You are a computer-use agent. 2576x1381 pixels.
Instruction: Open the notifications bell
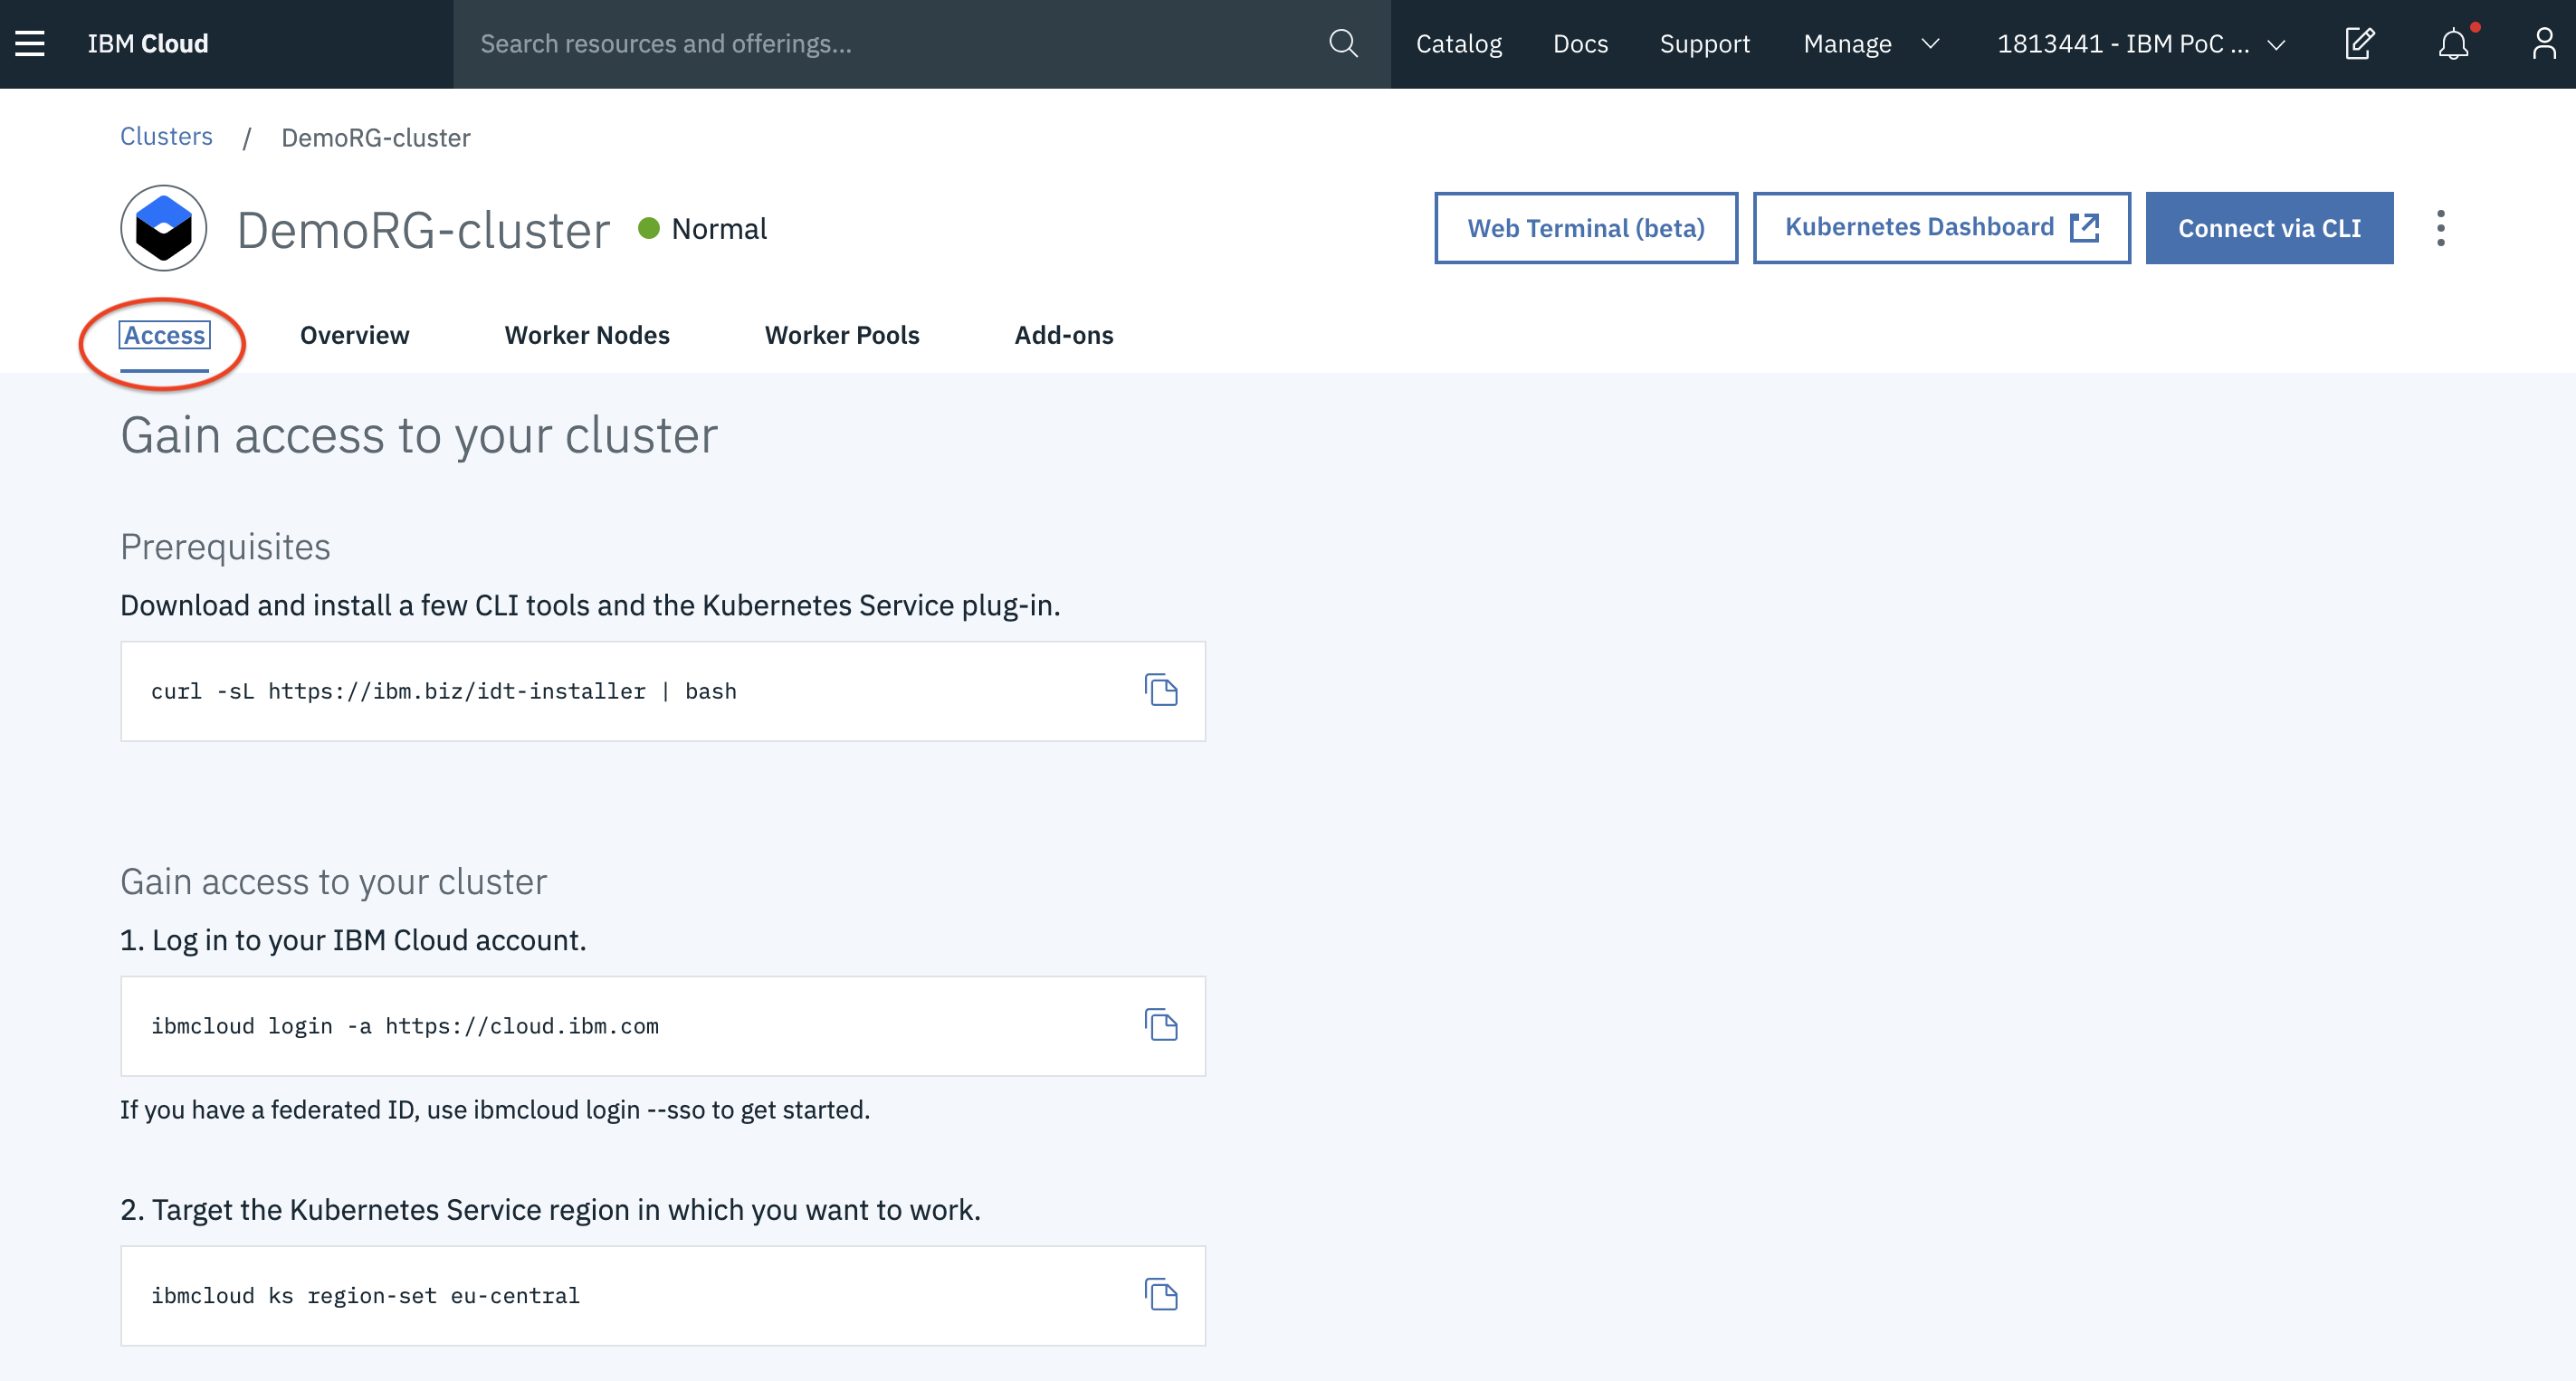click(2453, 43)
